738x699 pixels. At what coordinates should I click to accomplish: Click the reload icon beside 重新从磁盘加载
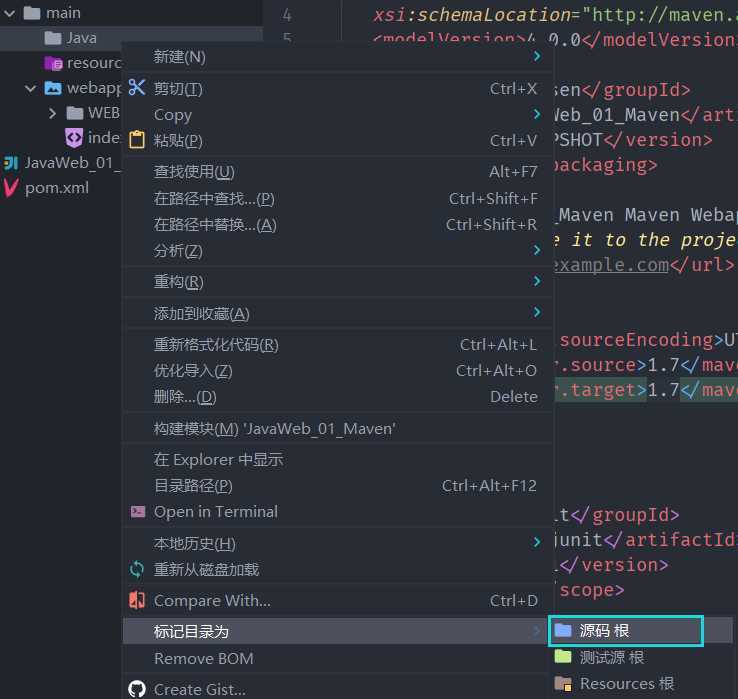(137, 569)
